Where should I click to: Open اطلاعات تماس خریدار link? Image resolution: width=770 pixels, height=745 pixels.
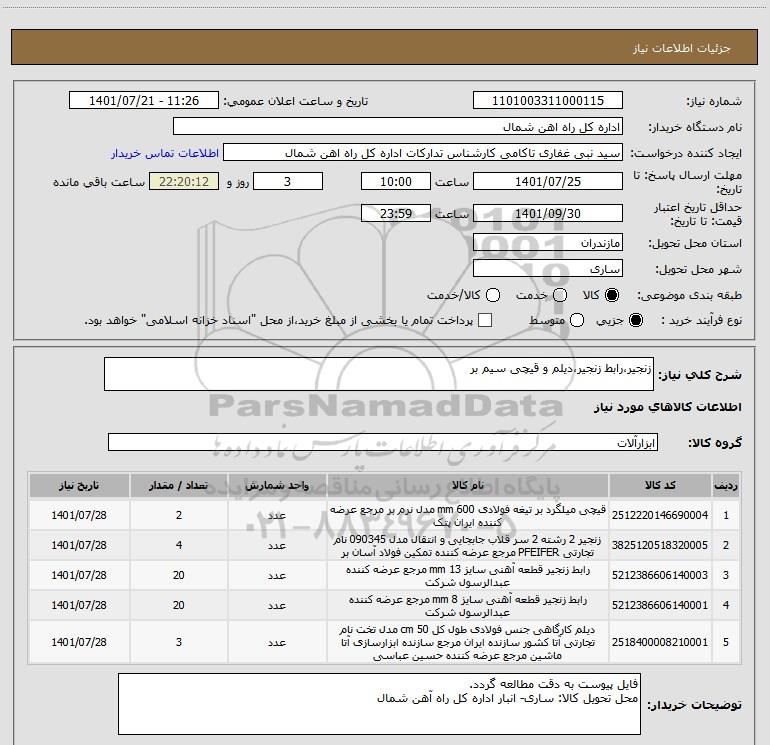click(x=165, y=153)
